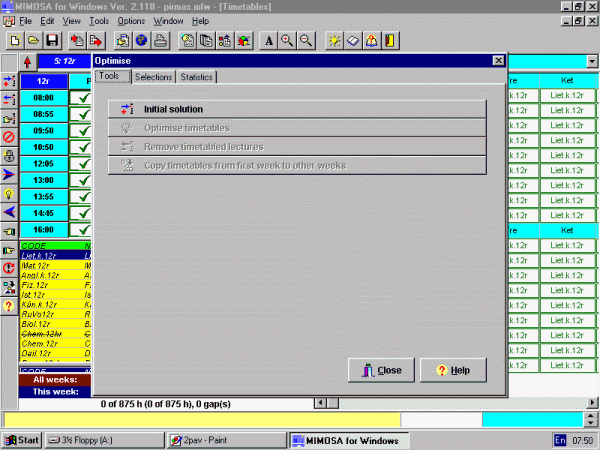The height and width of the screenshot is (450, 600).
Task: Click the font 'A' toolbar icon
Action: point(268,41)
